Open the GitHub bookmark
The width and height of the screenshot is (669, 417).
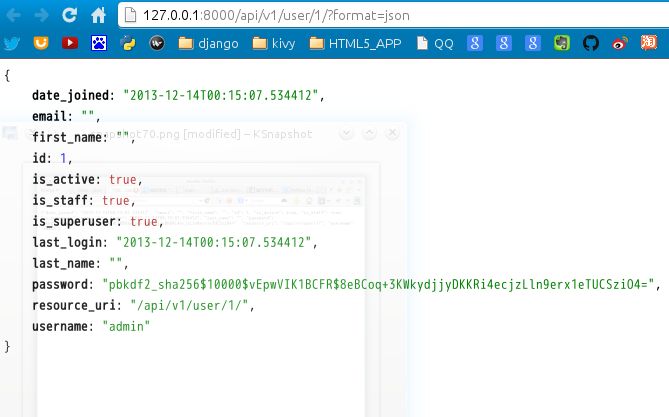pos(591,43)
